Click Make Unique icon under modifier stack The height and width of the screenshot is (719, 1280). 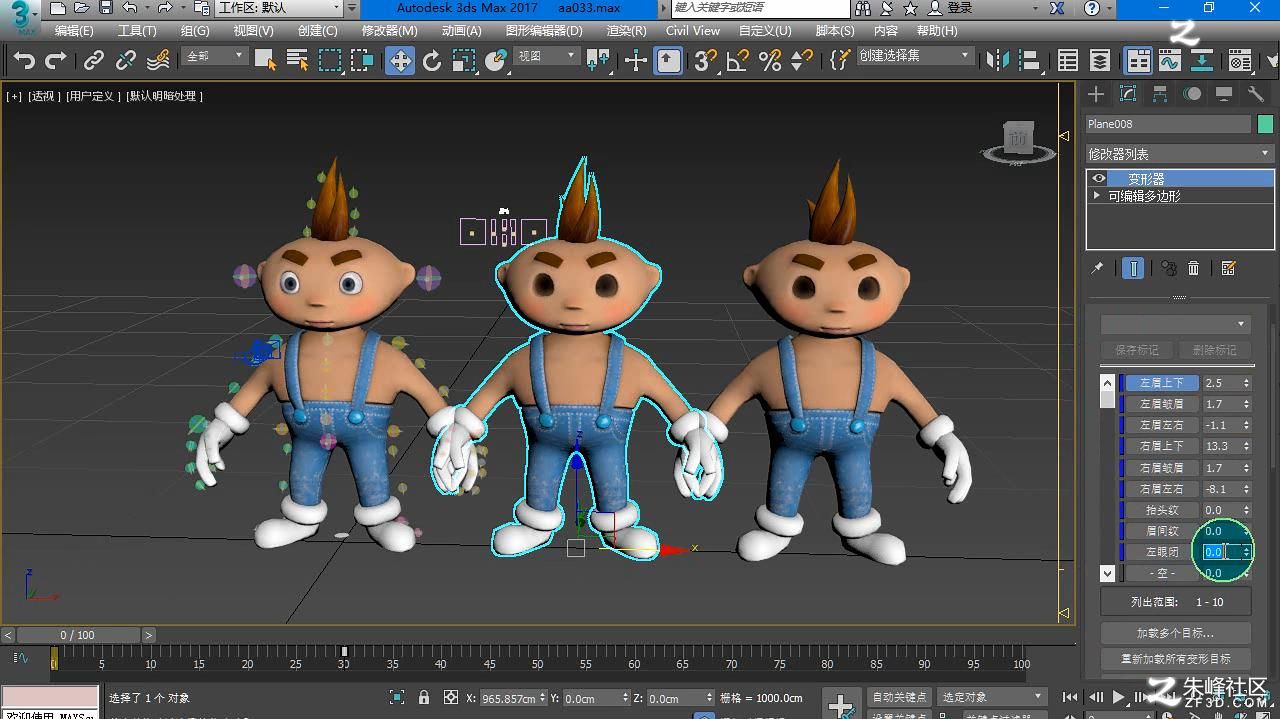(1168, 268)
